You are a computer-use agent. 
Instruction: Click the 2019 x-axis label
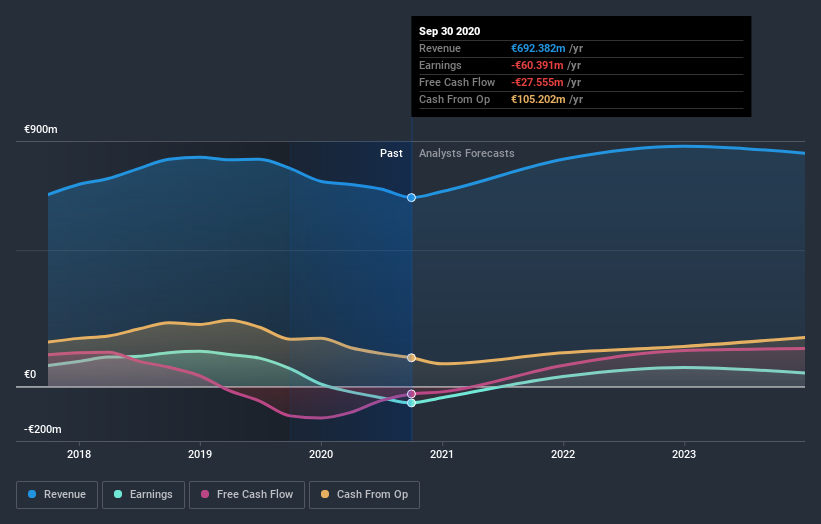click(200, 454)
